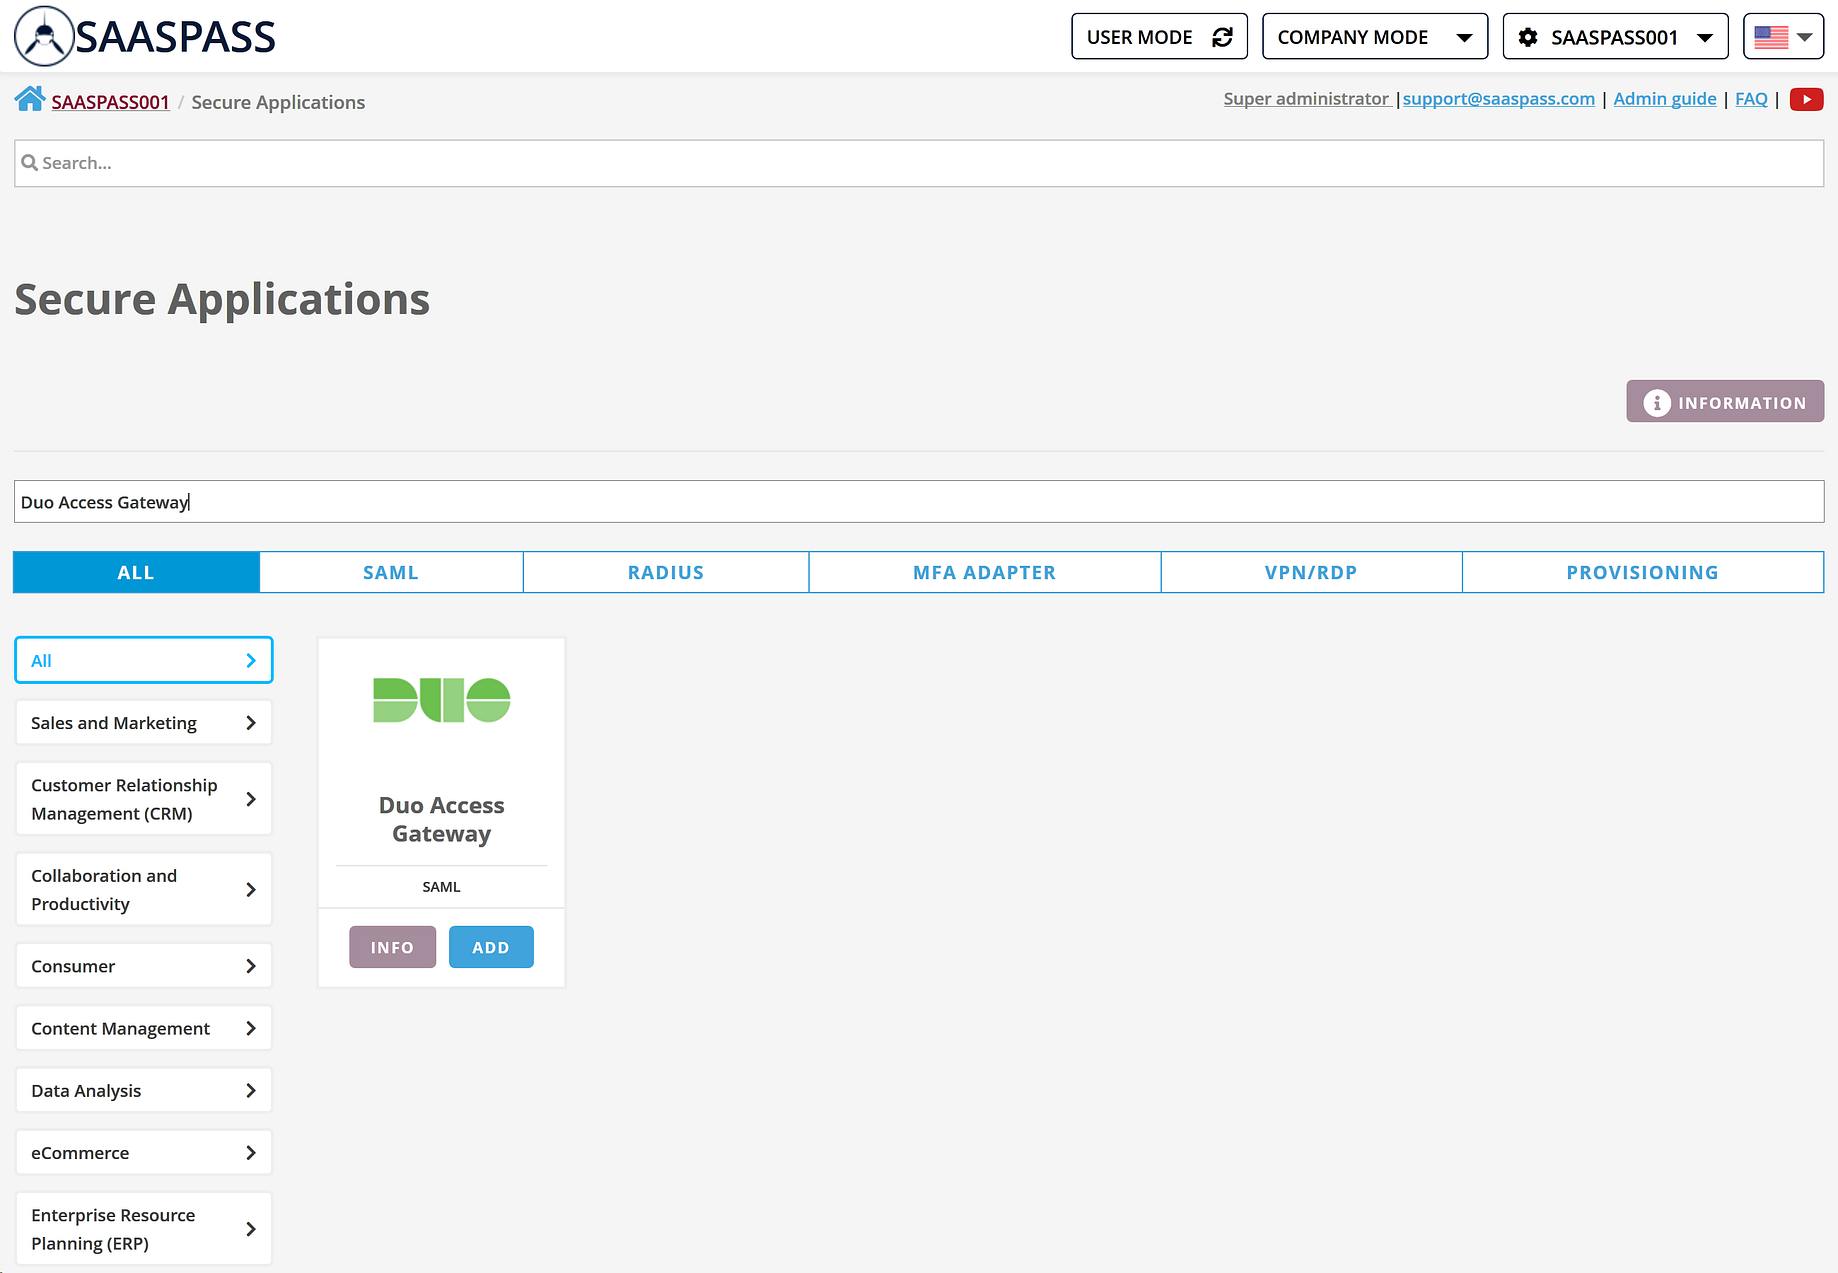Expand Content Management category
The height and width of the screenshot is (1273, 1838).
144,1028
